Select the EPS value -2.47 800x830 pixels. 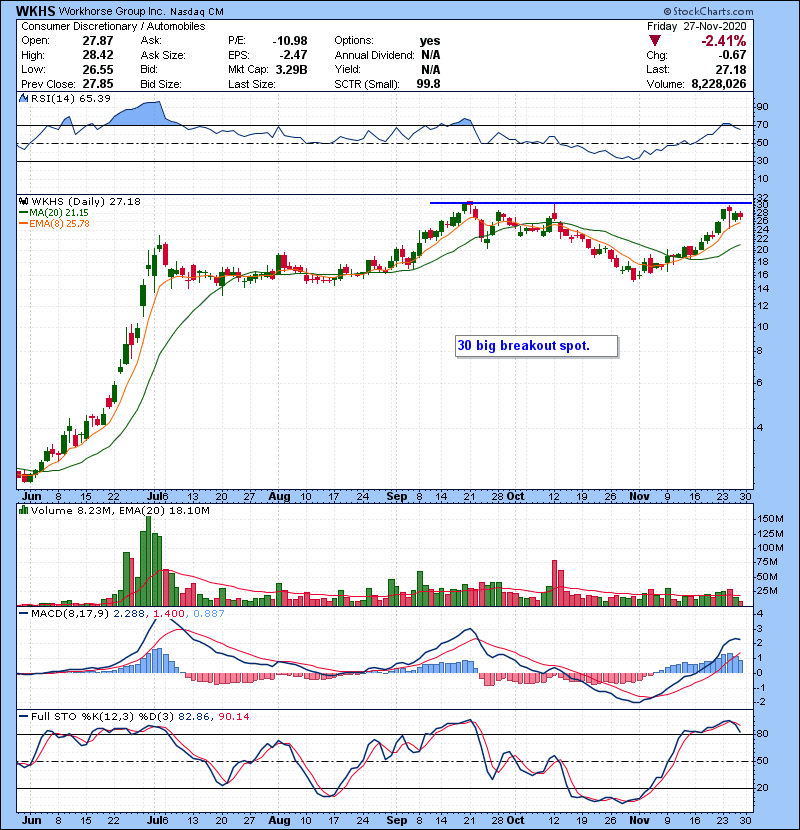click(x=293, y=55)
